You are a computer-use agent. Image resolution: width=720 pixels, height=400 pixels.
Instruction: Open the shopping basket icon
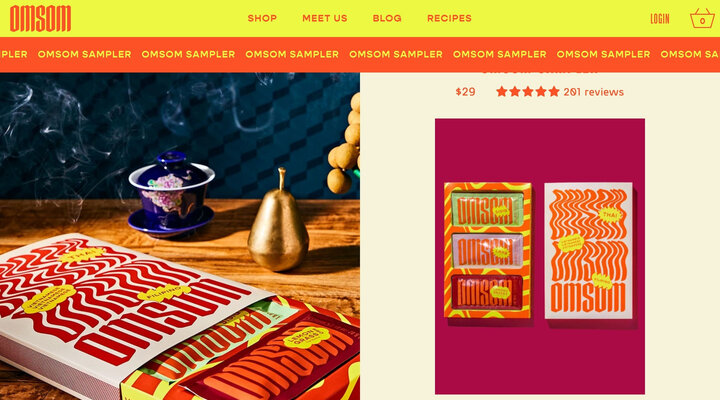[x=702, y=18]
